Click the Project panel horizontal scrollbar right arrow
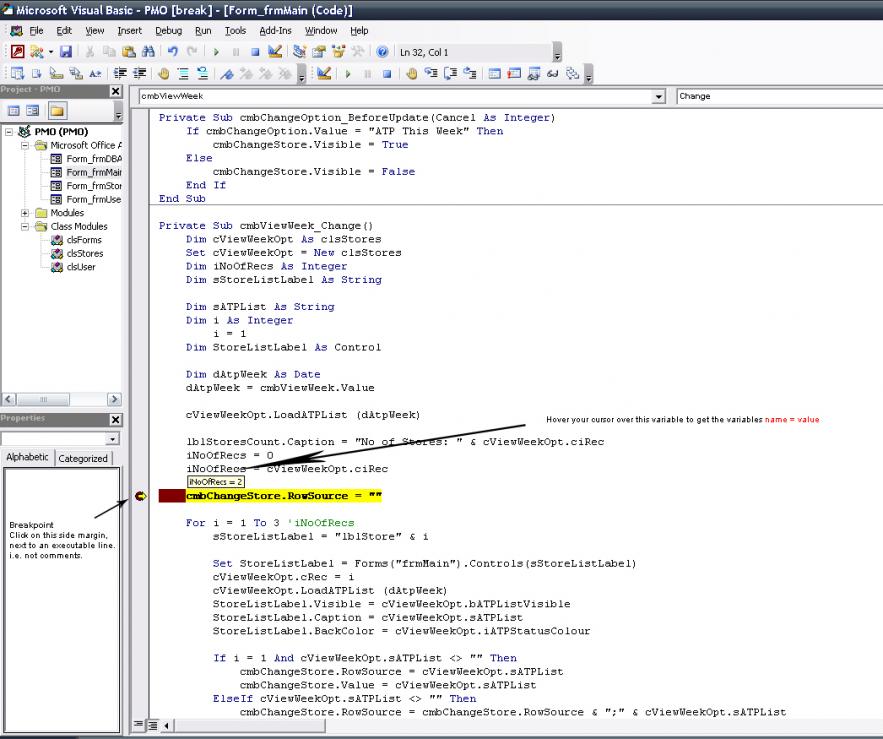Image resolution: width=883 pixels, height=739 pixels. click(x=113, y=399)
